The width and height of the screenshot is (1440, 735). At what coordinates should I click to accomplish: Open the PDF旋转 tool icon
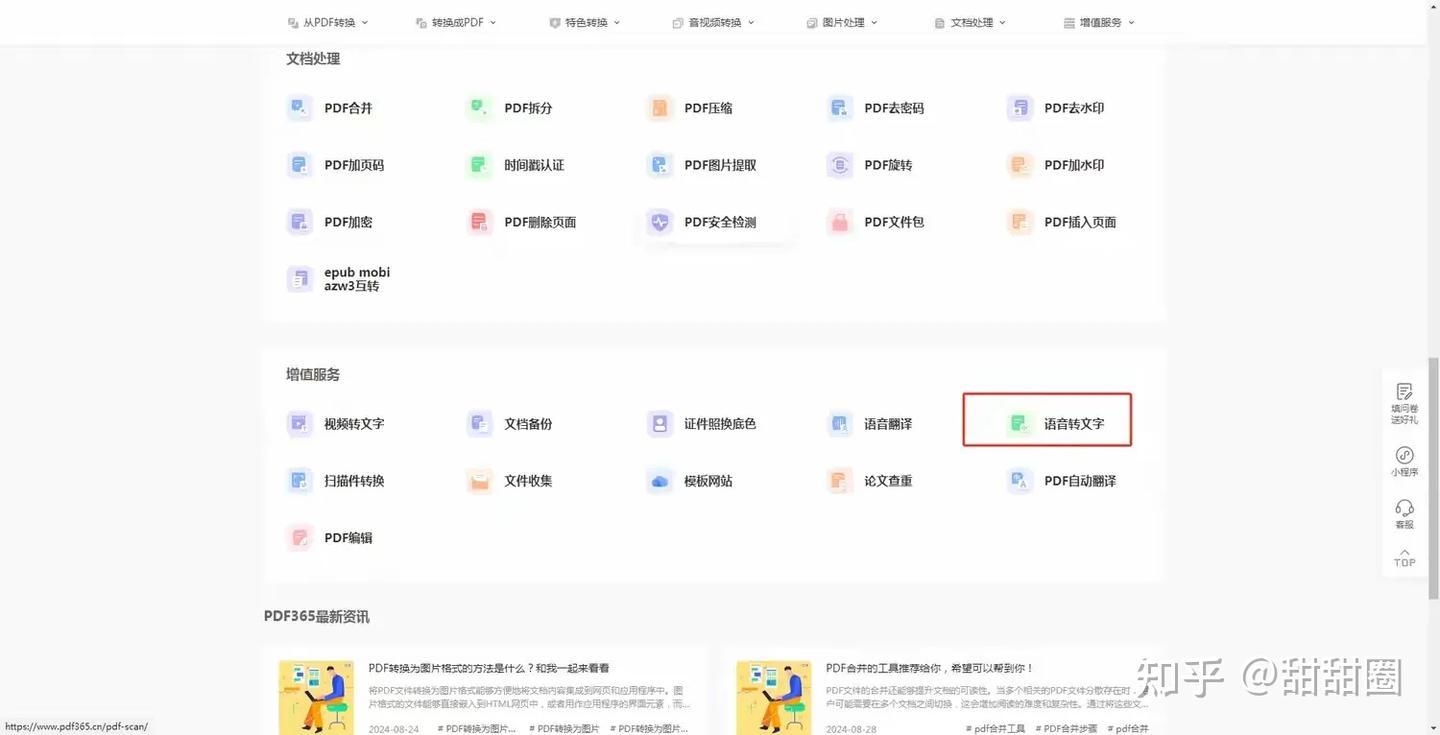point(840,165)
